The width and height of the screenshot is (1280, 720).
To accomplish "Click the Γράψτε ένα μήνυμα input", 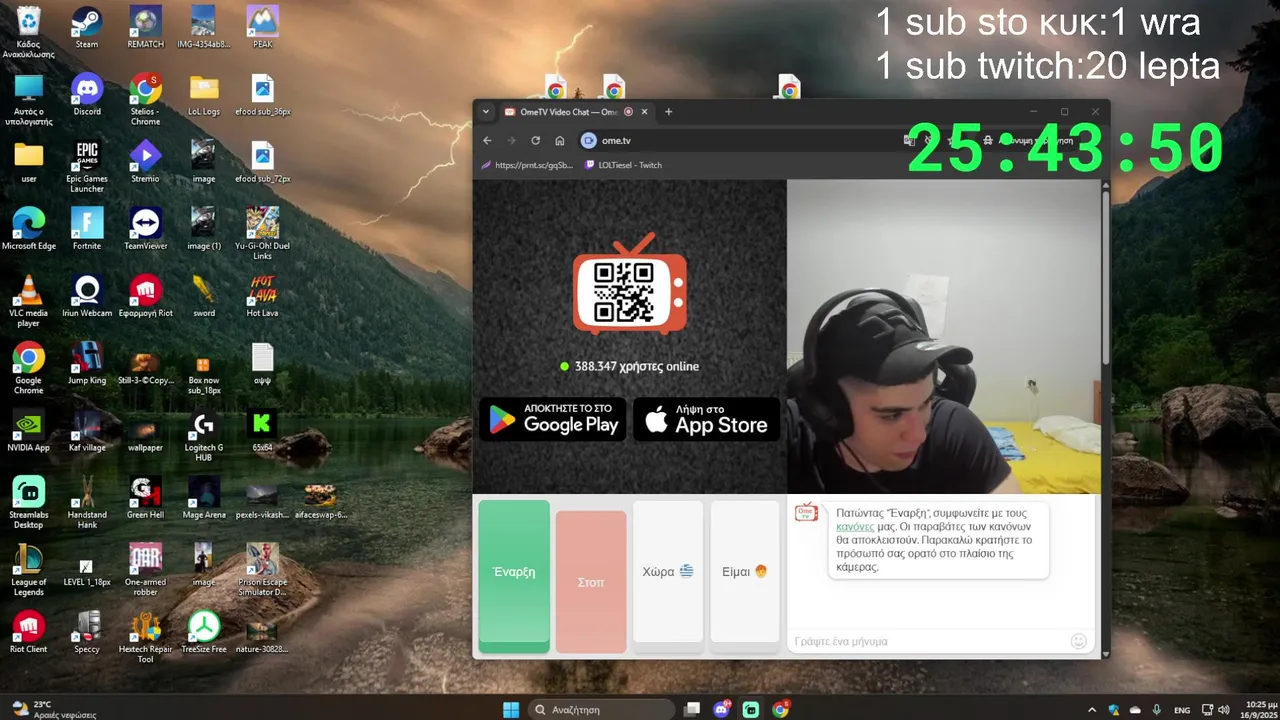I will tap(928, 641).
